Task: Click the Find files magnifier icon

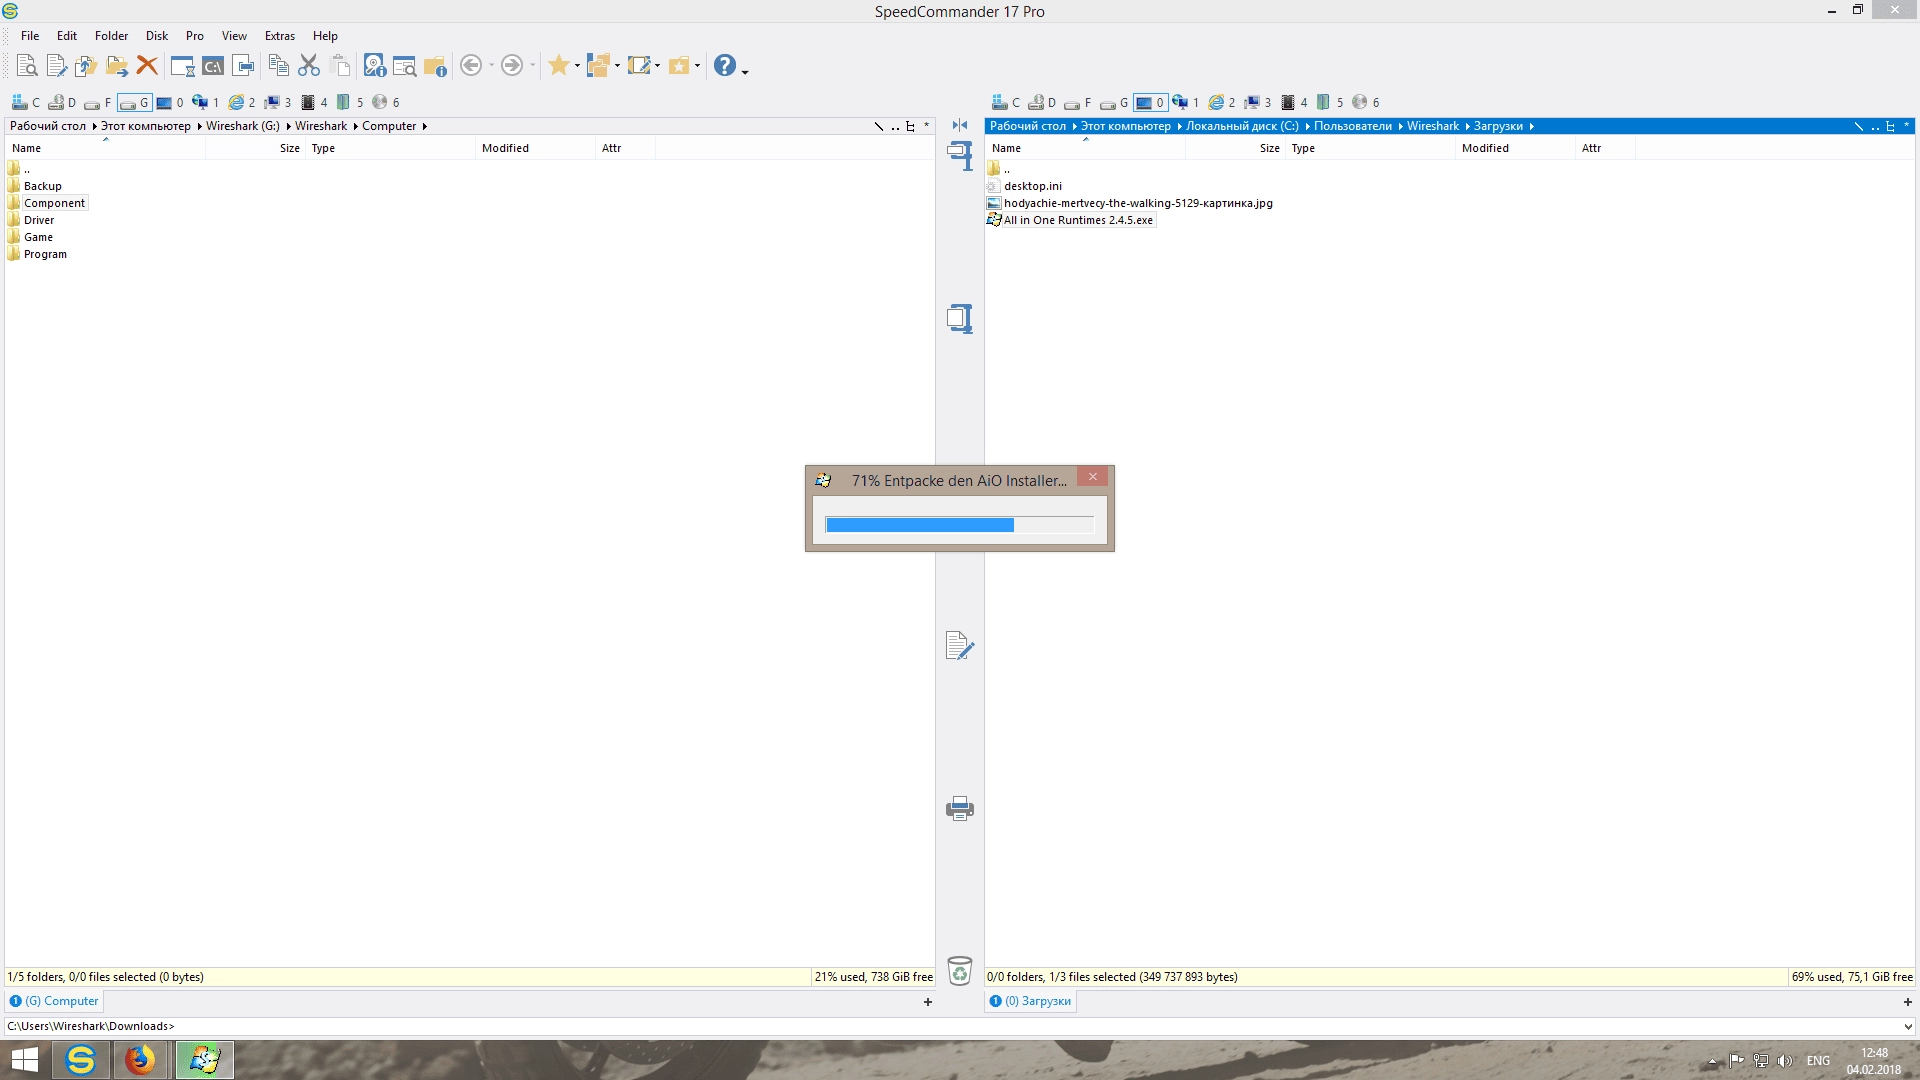Action: tap(405, 66)
